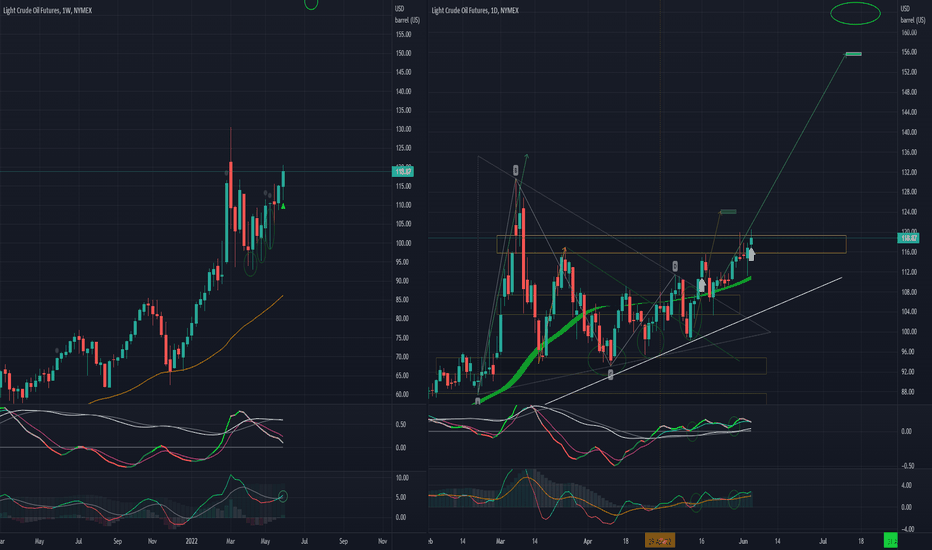Click the 155.00 price label on weekly axis
The width and height of the screenshot is (932, 550).
tap(404, 34)
